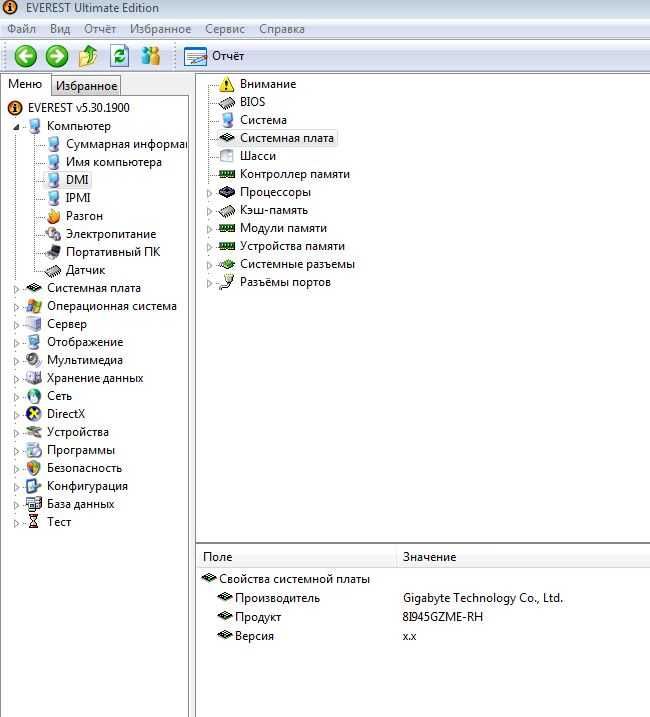This screenshot has width=650, height=717.
Task: Expand the Процессоры DMI node
Action: 209,193
